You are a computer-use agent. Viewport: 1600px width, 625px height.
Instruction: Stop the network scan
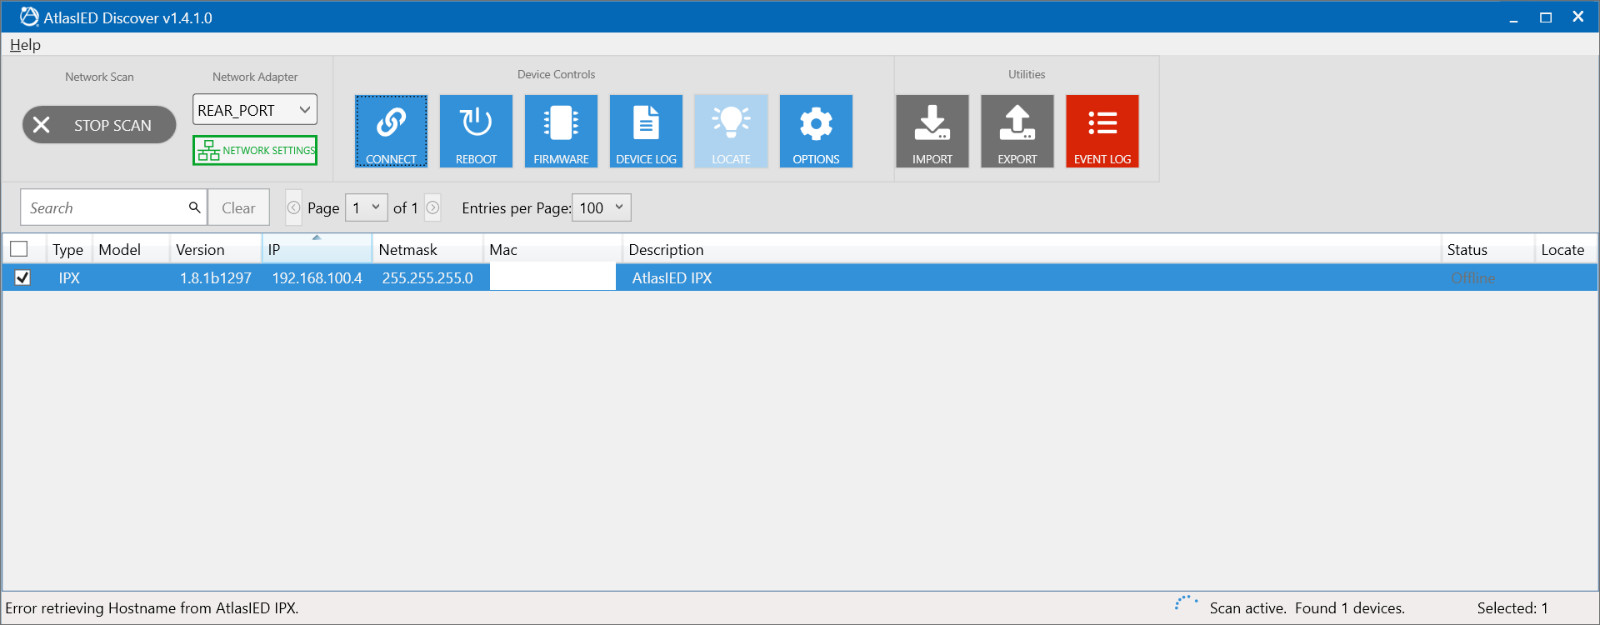99,125
